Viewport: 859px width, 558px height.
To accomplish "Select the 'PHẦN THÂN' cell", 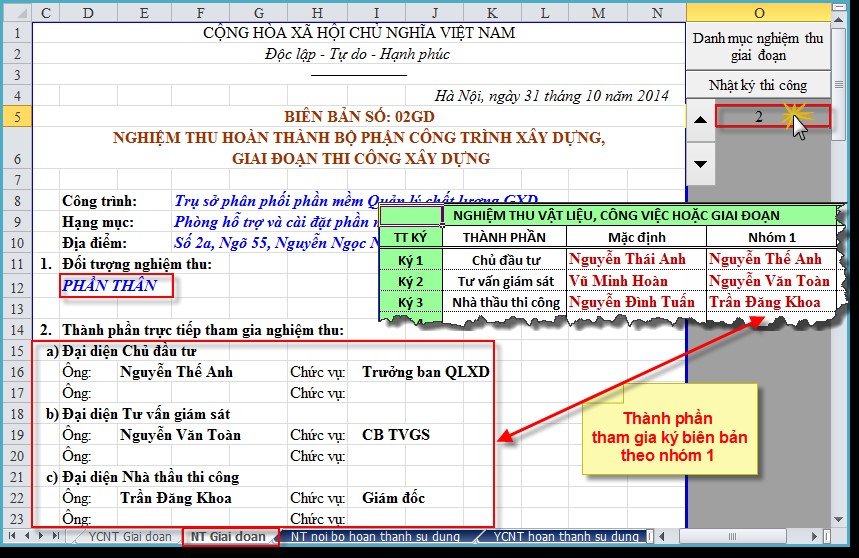I will click(109, 286).
